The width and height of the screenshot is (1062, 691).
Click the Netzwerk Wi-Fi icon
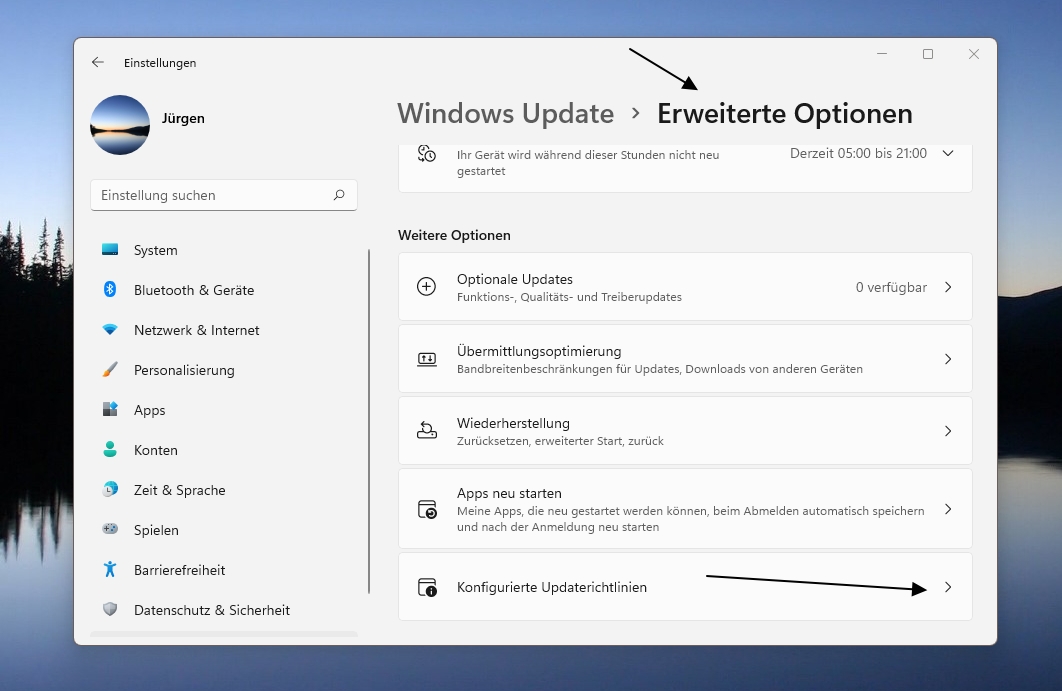coord(110,330)
